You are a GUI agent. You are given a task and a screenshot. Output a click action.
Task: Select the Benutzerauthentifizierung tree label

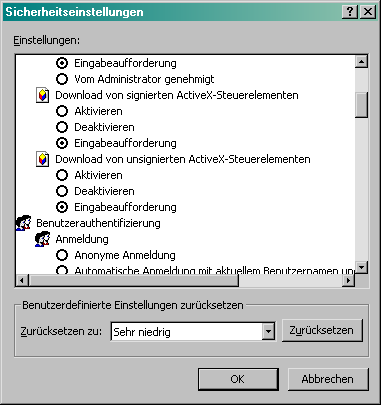pos(98,223)
